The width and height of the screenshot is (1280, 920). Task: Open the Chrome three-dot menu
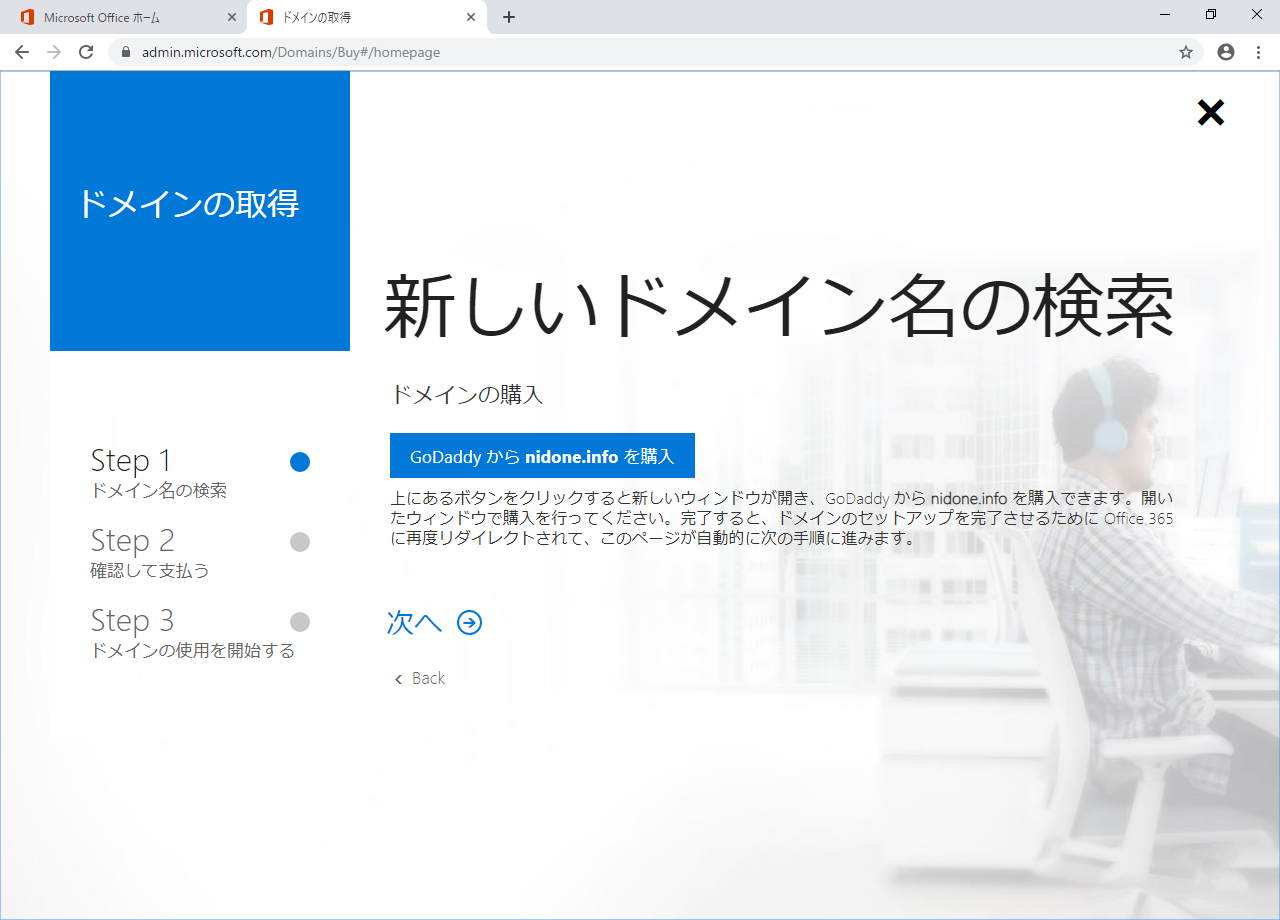[1258, 52]
